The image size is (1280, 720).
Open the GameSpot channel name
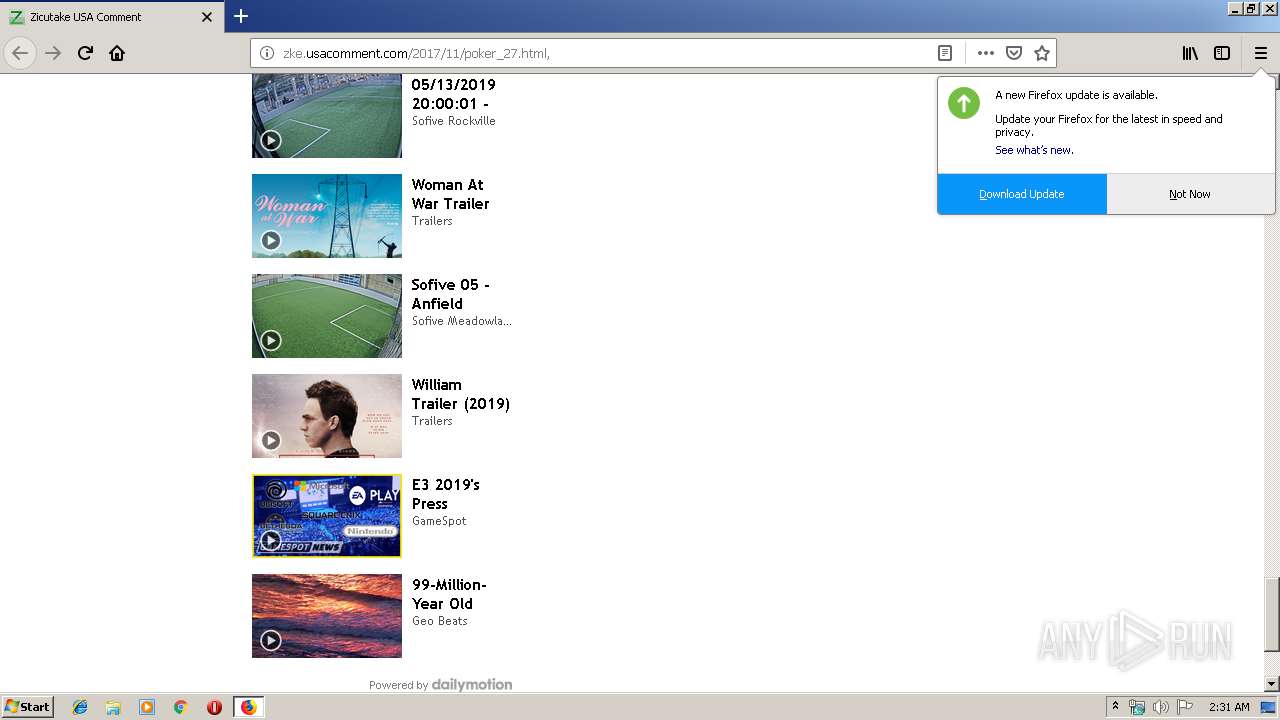439,521
